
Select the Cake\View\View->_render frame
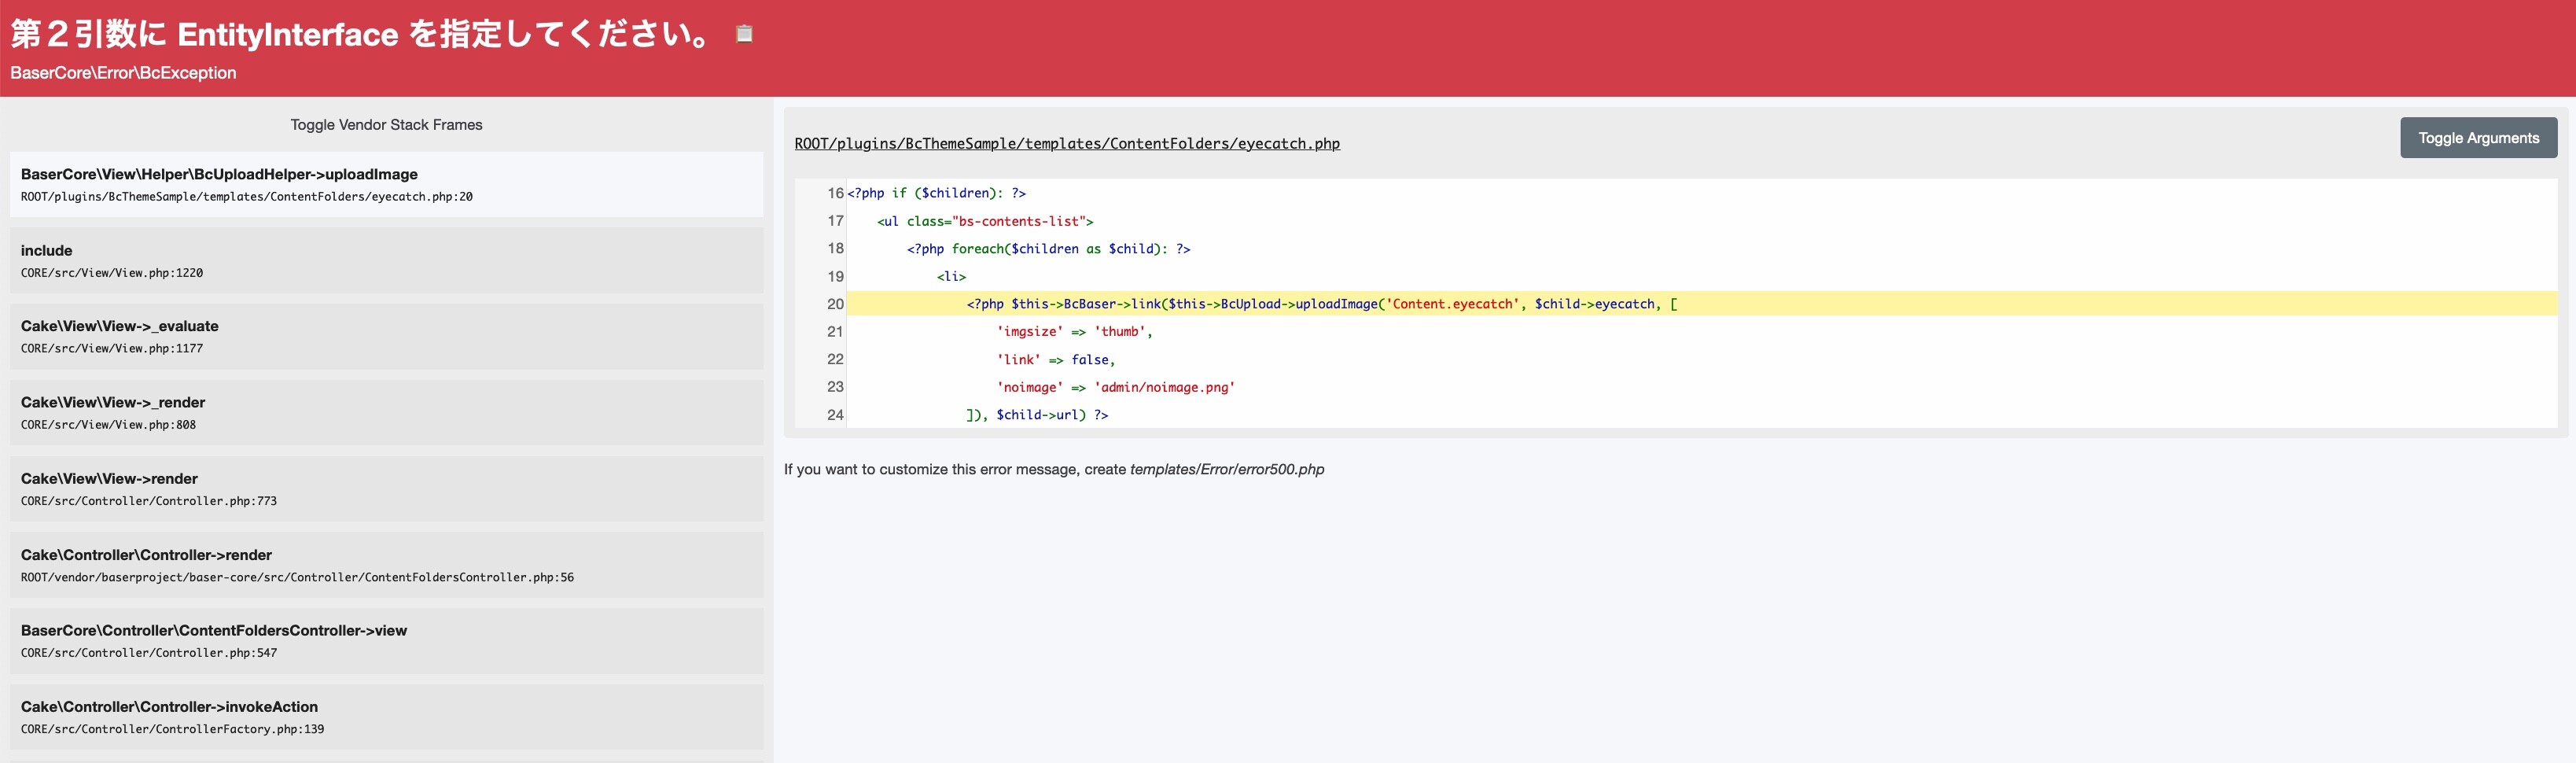point(386,413)
